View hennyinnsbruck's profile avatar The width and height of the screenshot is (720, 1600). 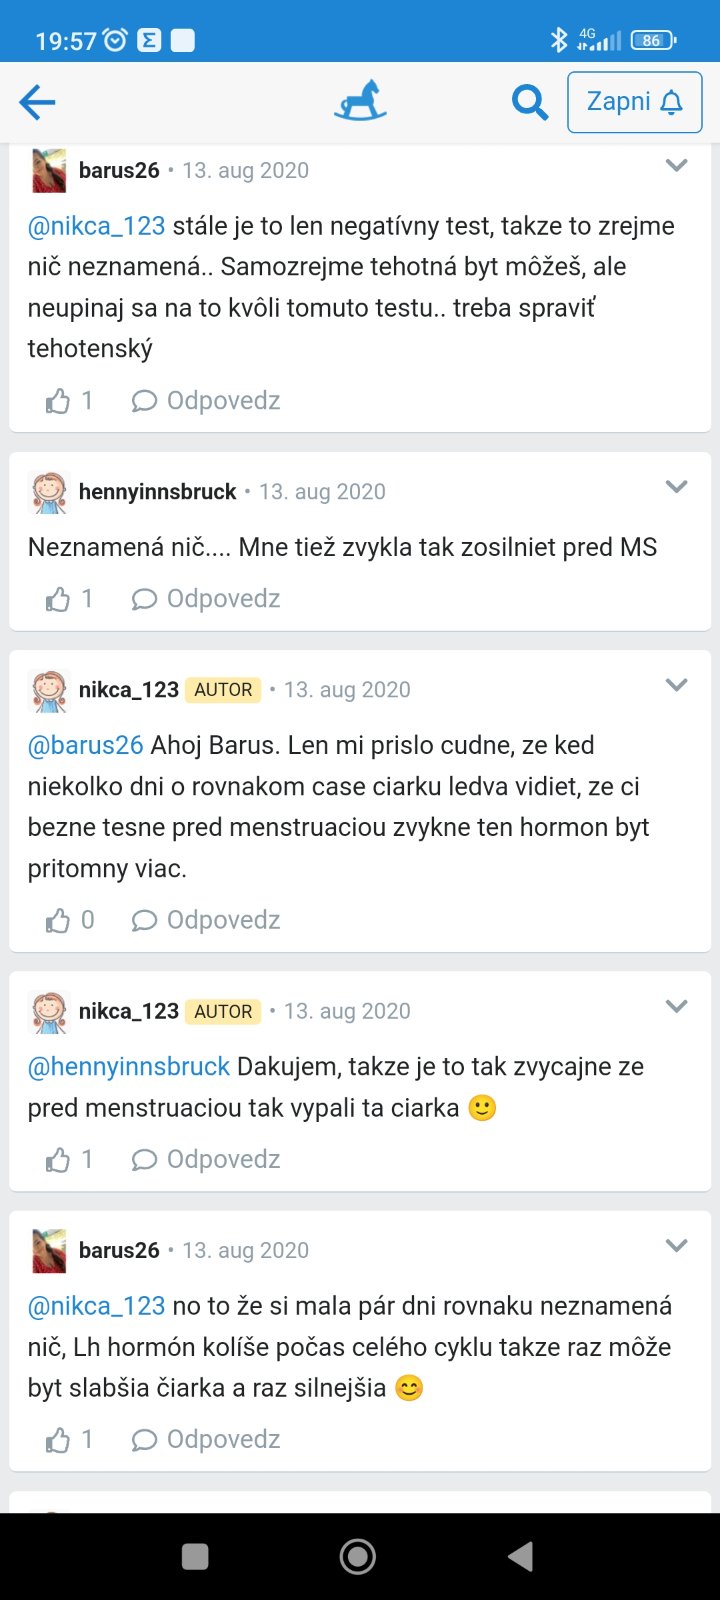coord(49,492)
